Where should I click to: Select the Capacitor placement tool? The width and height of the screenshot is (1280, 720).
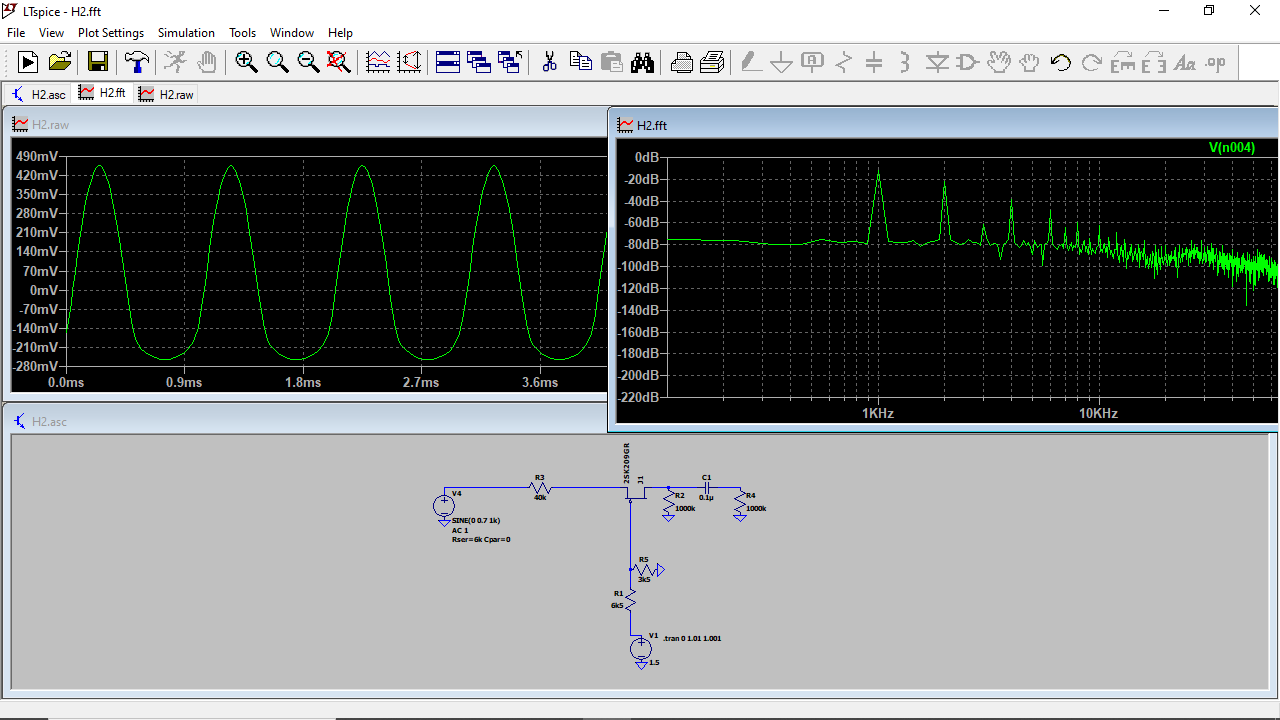pos(874,62)
